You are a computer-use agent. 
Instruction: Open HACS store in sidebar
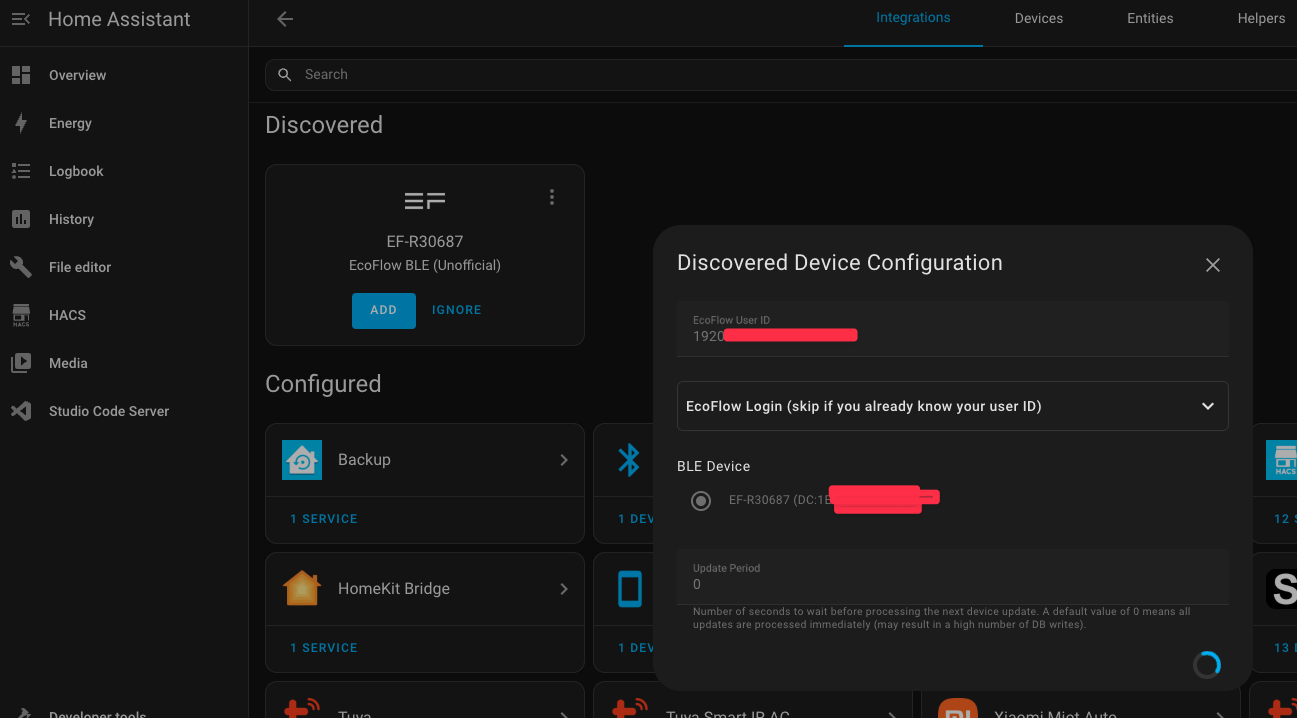coord(21,315)
